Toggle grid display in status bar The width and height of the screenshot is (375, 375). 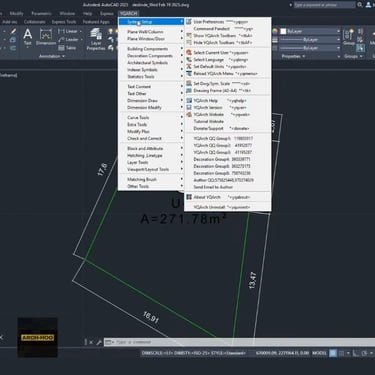[333, 353]
